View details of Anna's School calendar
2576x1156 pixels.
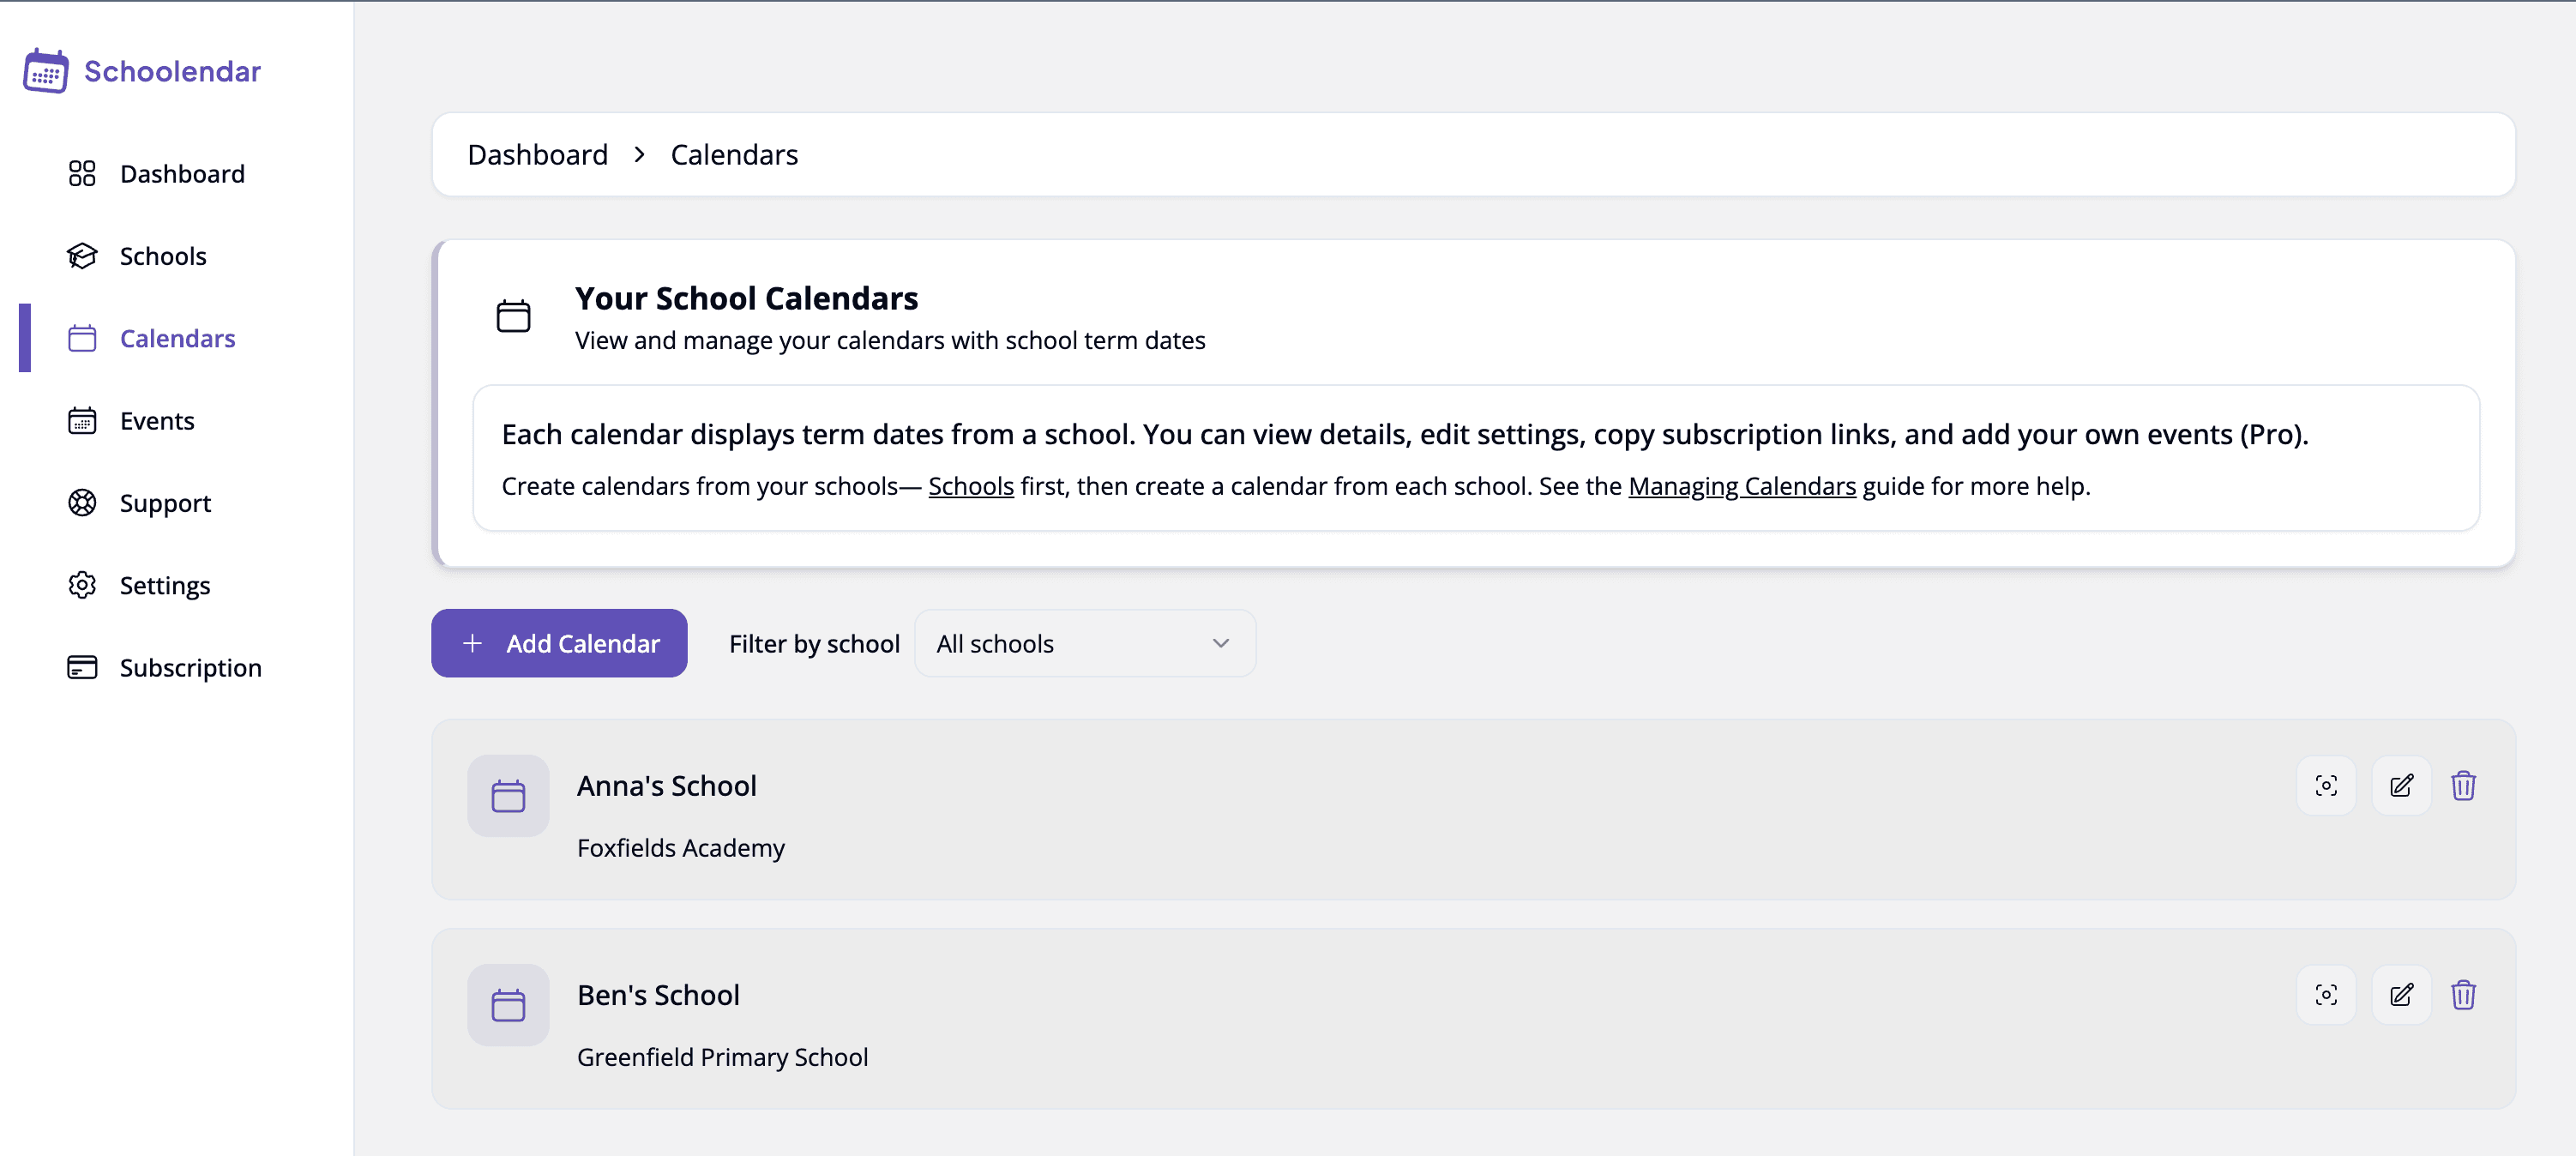pos(2326,786)
